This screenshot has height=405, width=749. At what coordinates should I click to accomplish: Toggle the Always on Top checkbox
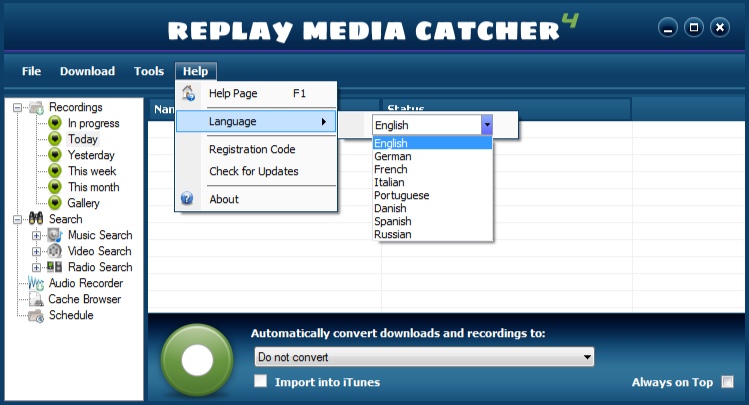(728, 382)
